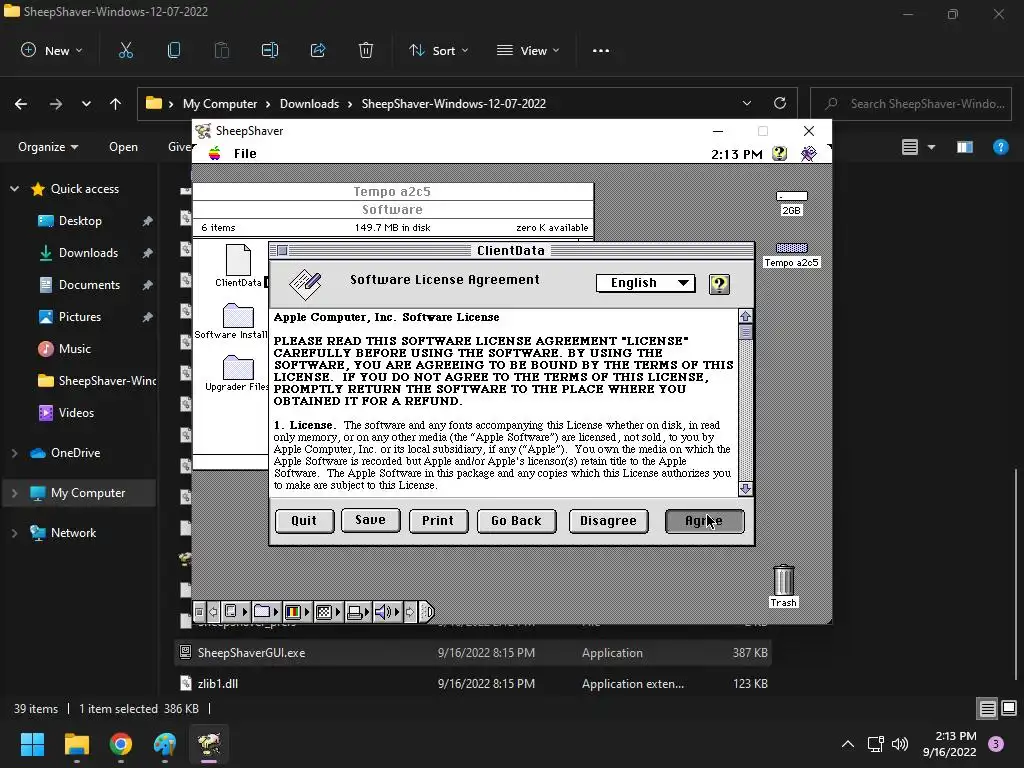Open the printer selector control strip module

pyautogui.click(x=358, y=612)
